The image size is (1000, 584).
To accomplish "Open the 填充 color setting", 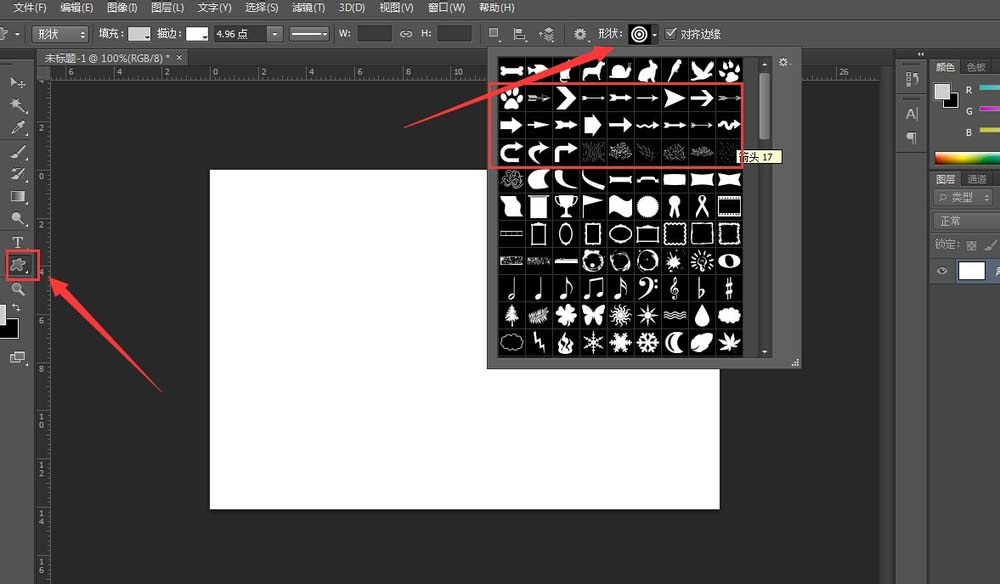I will 136,33.
